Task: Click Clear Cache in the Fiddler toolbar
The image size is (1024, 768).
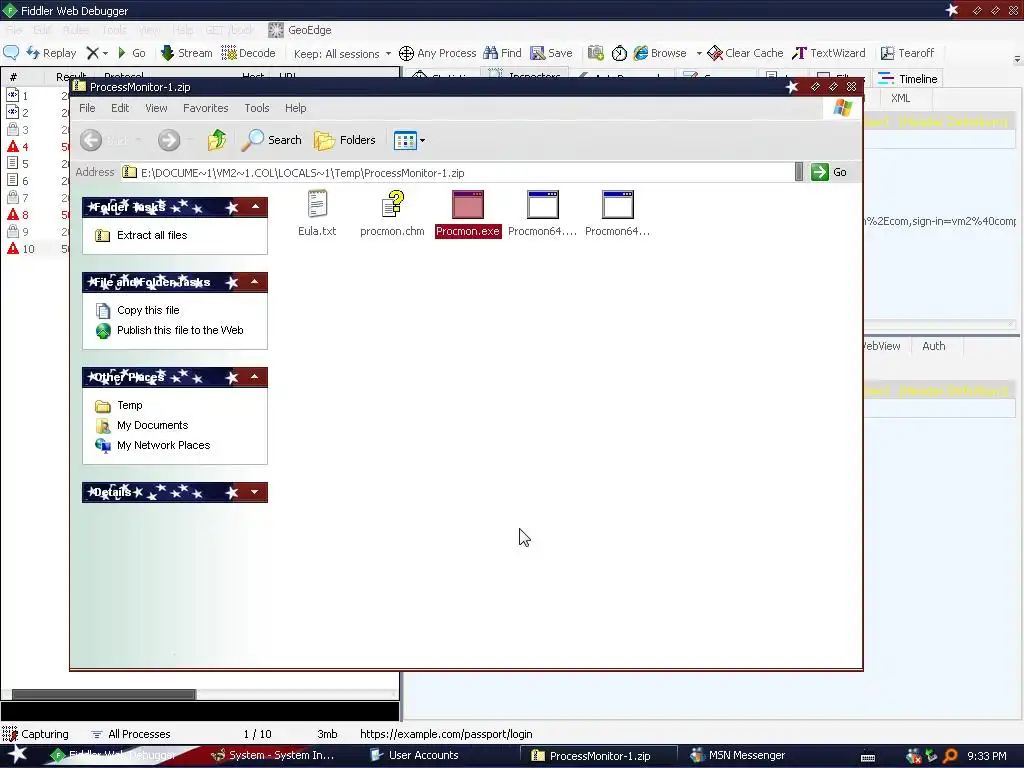Action: click(745, 53)
